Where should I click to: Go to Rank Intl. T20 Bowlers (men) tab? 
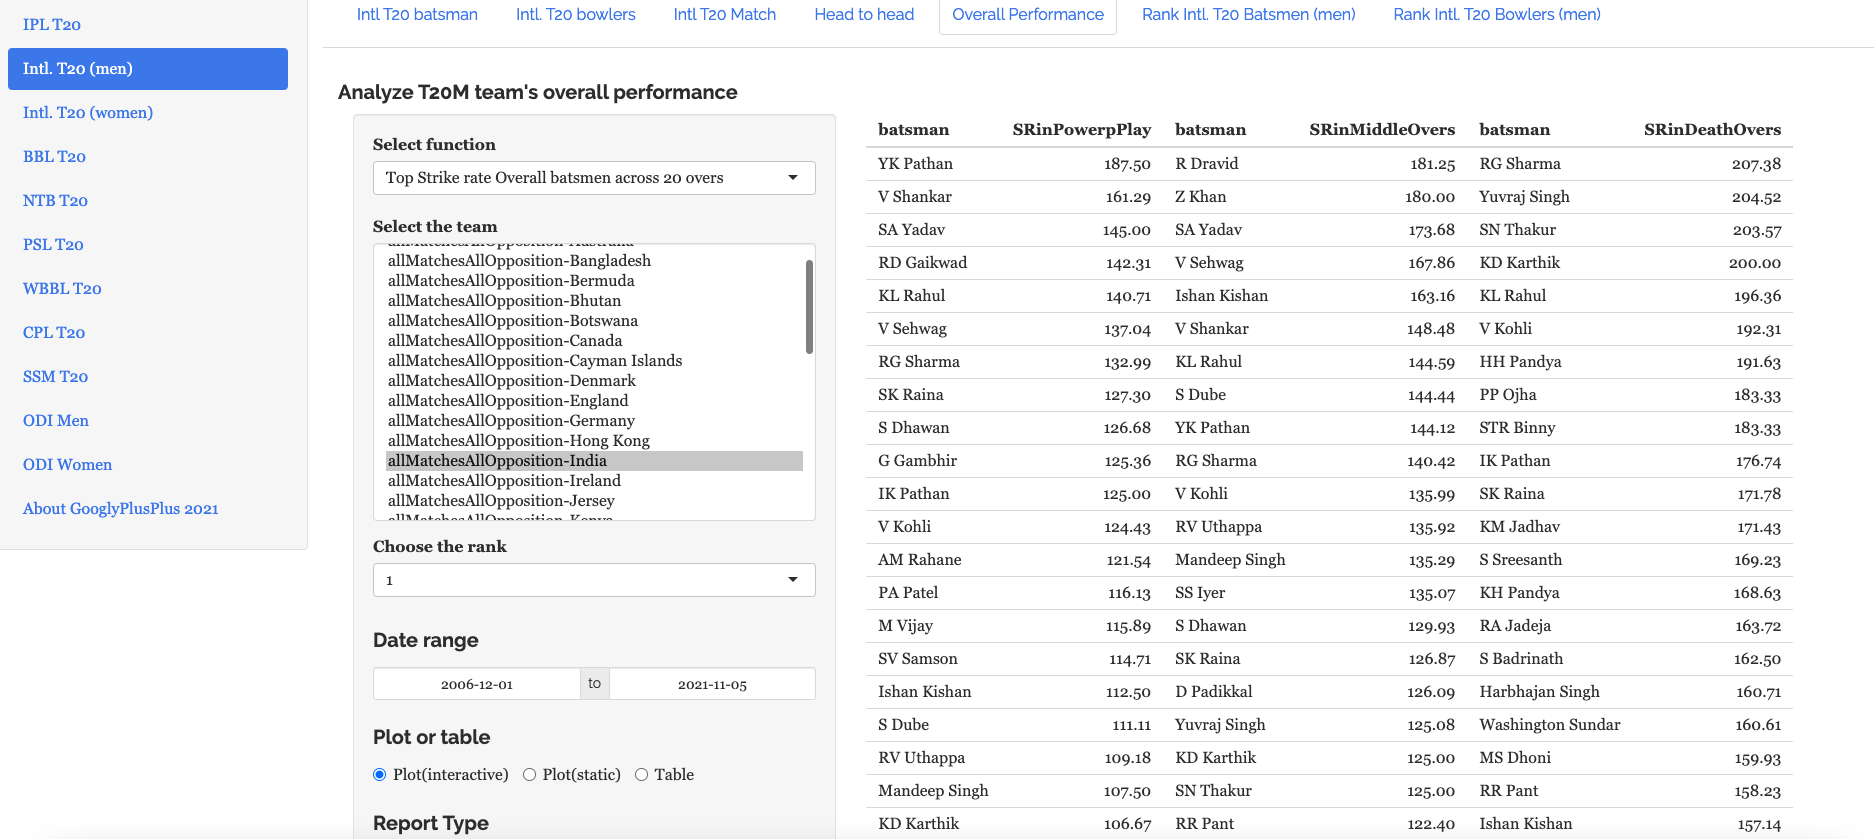tap(1496, 15)
